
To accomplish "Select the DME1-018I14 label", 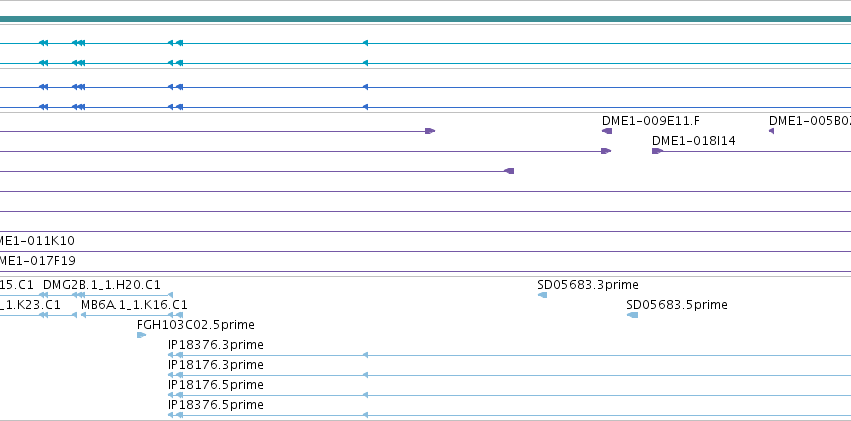I will 694,141.
